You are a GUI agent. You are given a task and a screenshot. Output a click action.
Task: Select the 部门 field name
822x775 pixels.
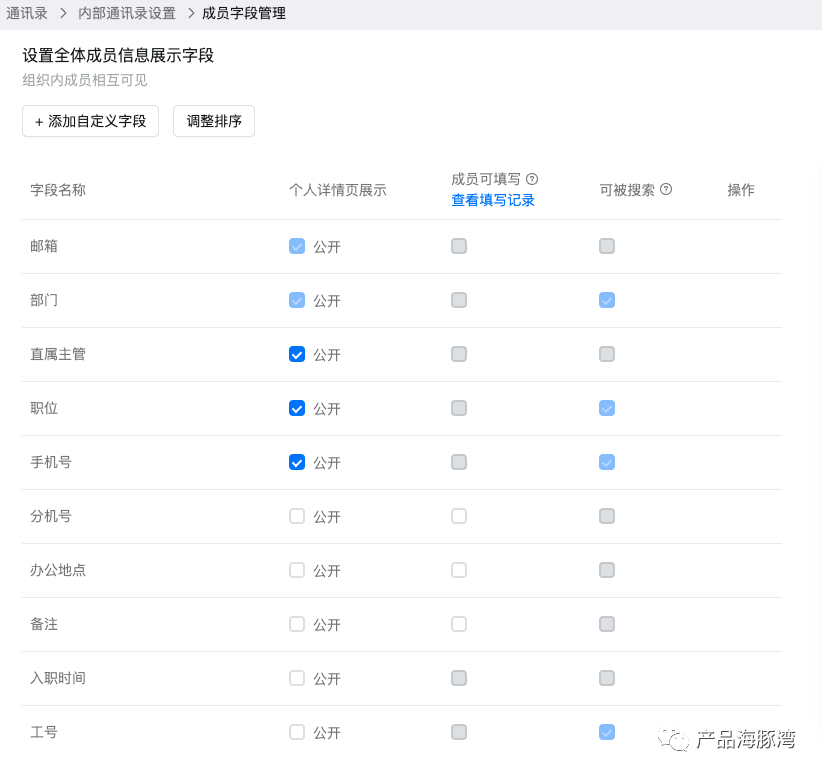pyautogui.click(x=44, y=300)
